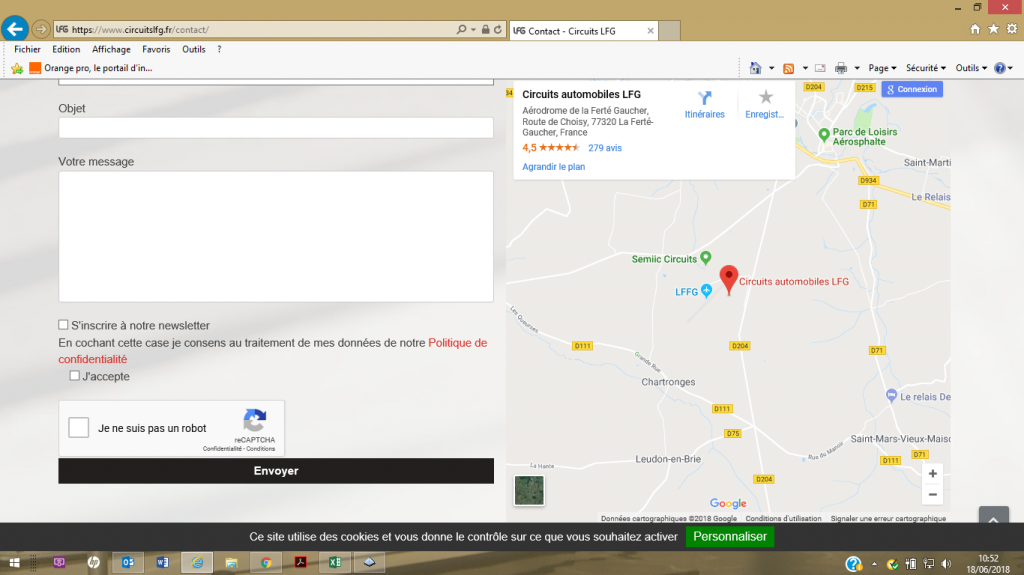Click the Print icon in command bar
Screen dimensions: 1024x575
pyautogui.click(x=841, y=68)
